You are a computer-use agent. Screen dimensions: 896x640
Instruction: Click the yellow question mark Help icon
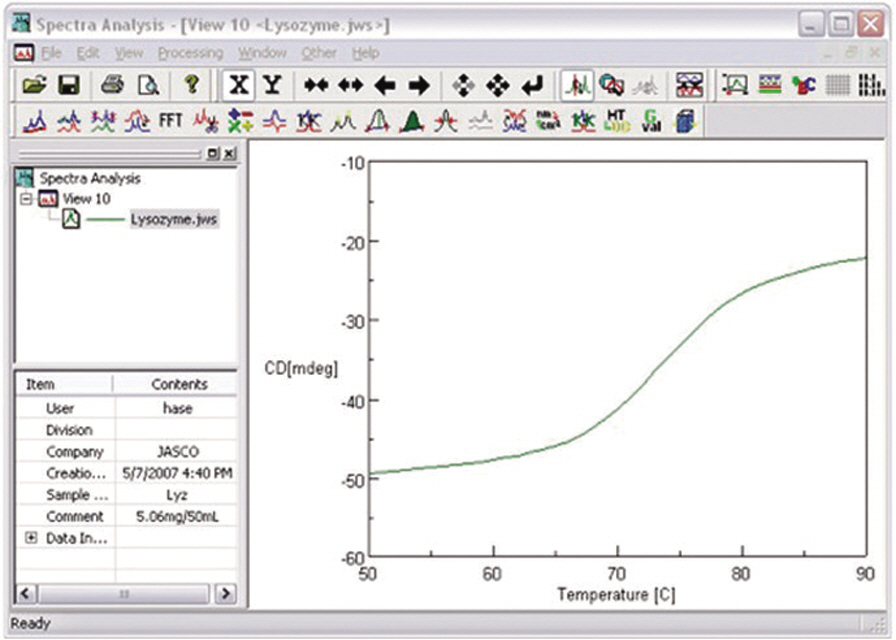pos(191,86)
